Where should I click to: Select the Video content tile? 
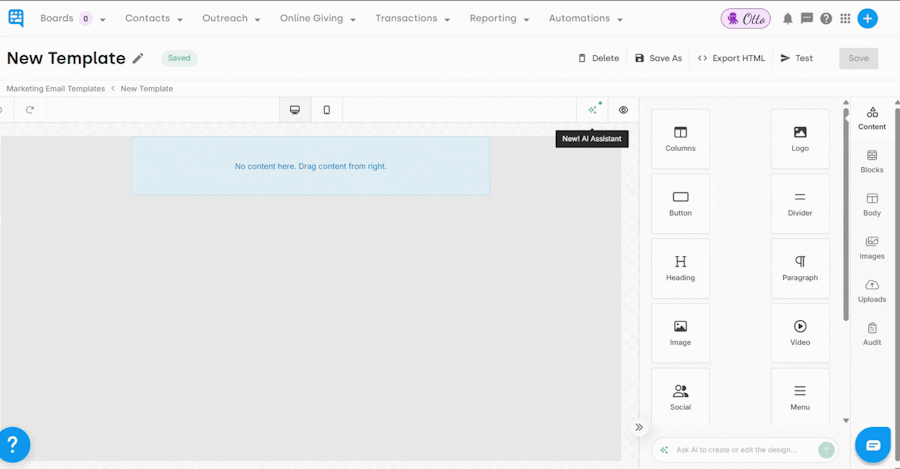point(800,334)
